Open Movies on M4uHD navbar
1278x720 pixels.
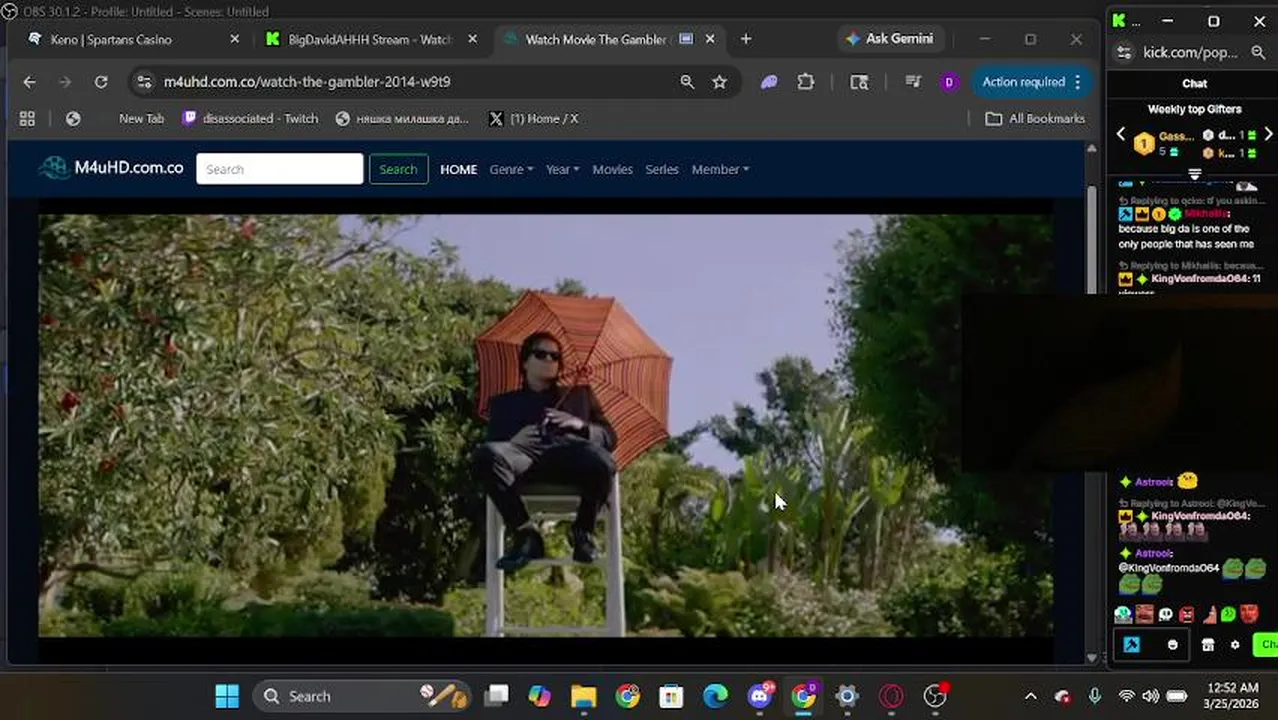click(612, 169)
